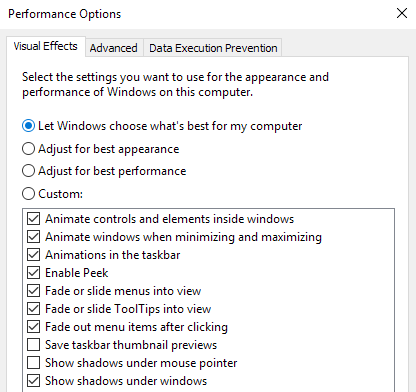Close the Performance Options dialog
The width and height of the screenshot is (416, 392).
point(402,13)
